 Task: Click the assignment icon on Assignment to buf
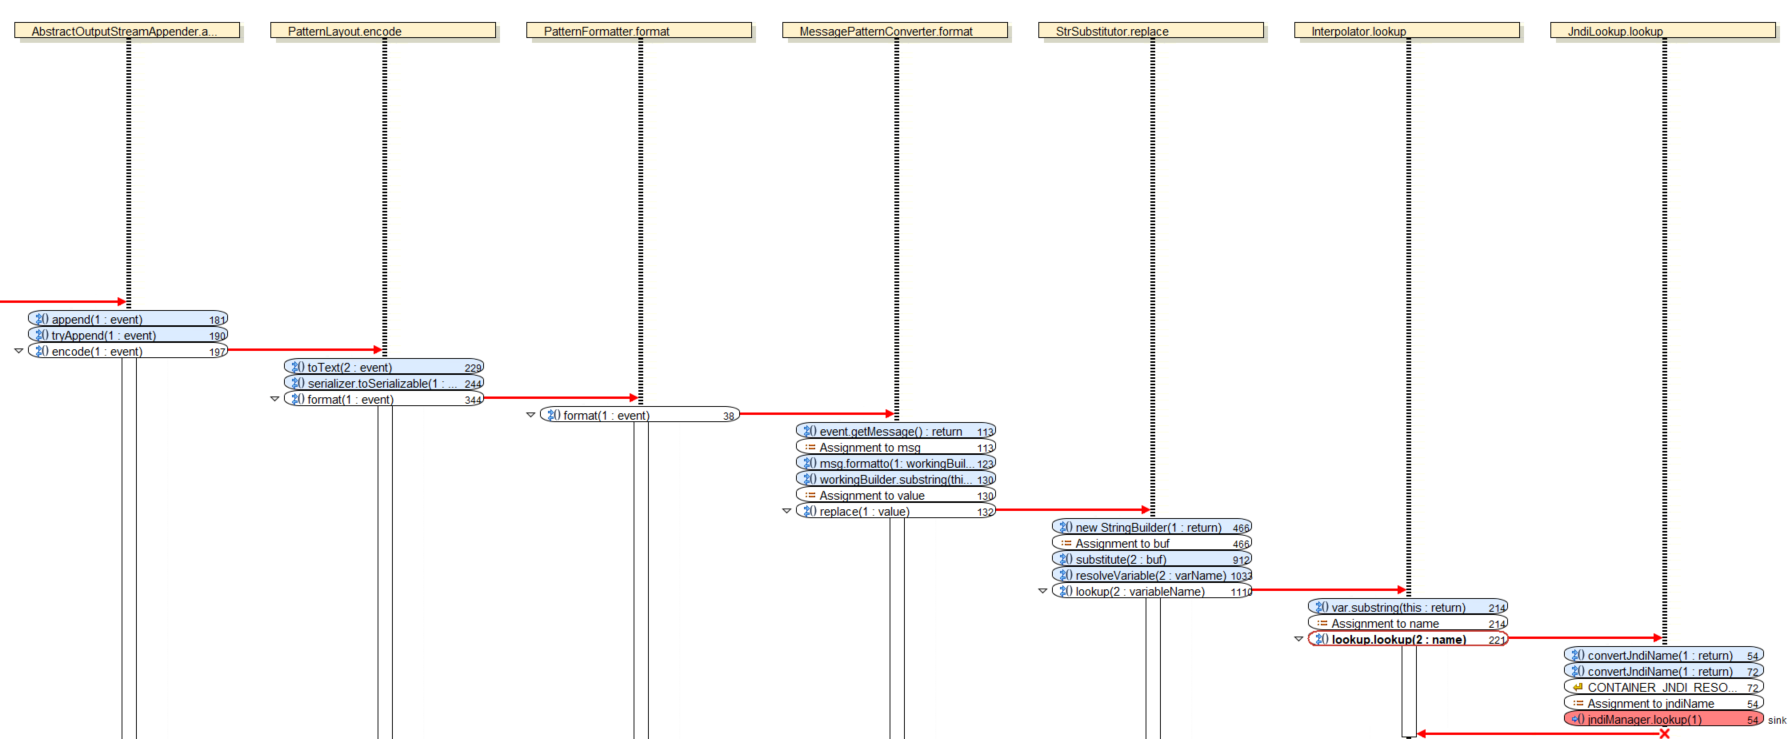1066,544
